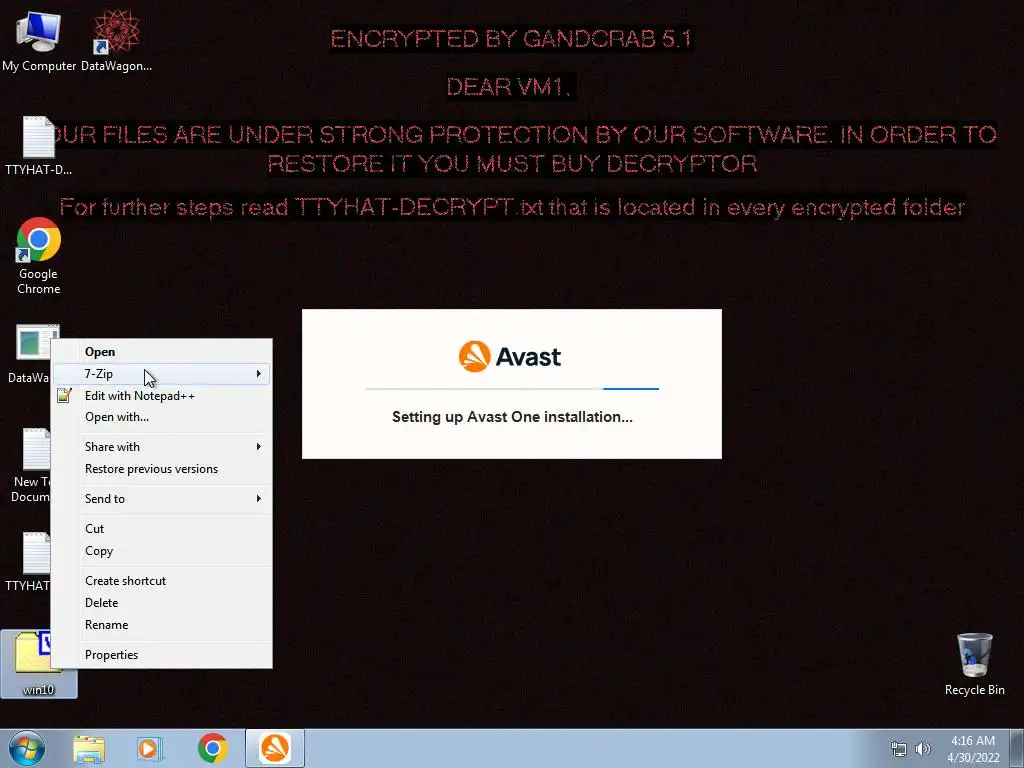Click the Notepad++ icon in the context menu
This screenshot has height=768, width=1024.
[x=64, y=395]
